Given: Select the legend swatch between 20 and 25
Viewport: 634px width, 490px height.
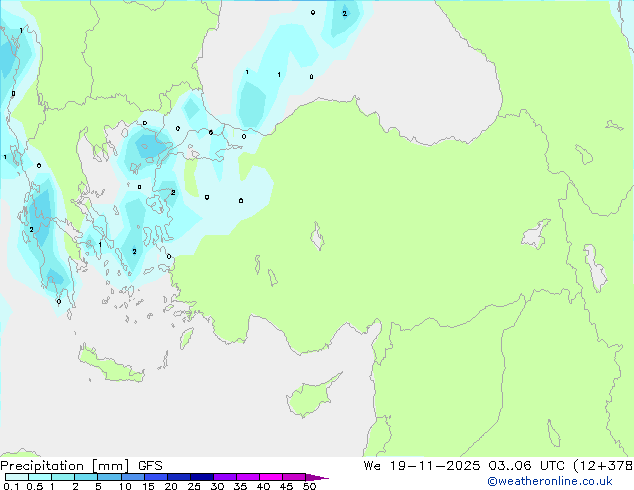Looking at the screenshot, I should point(178,477).
